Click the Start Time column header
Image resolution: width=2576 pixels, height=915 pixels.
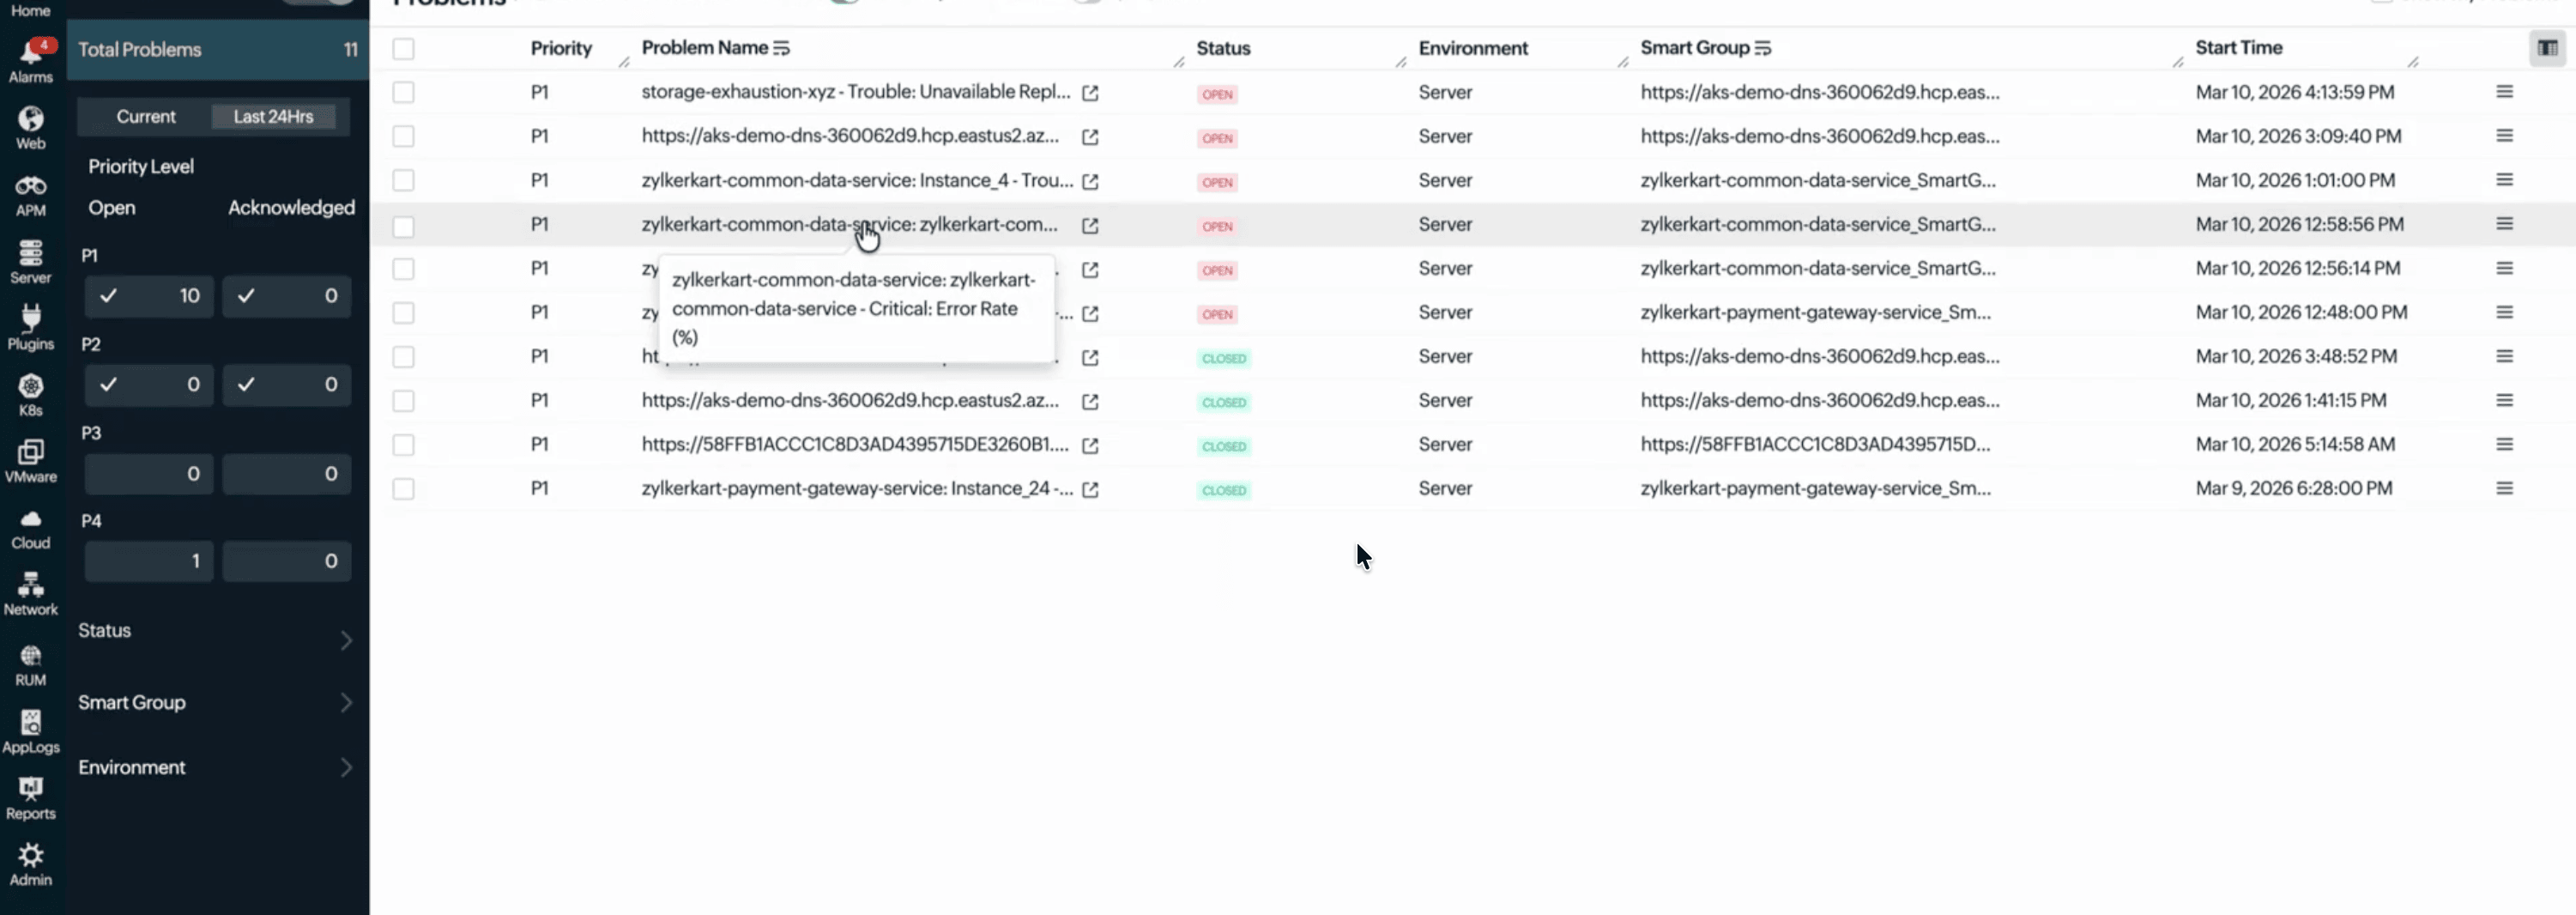pyautogui.click(x=2238, y=48)
